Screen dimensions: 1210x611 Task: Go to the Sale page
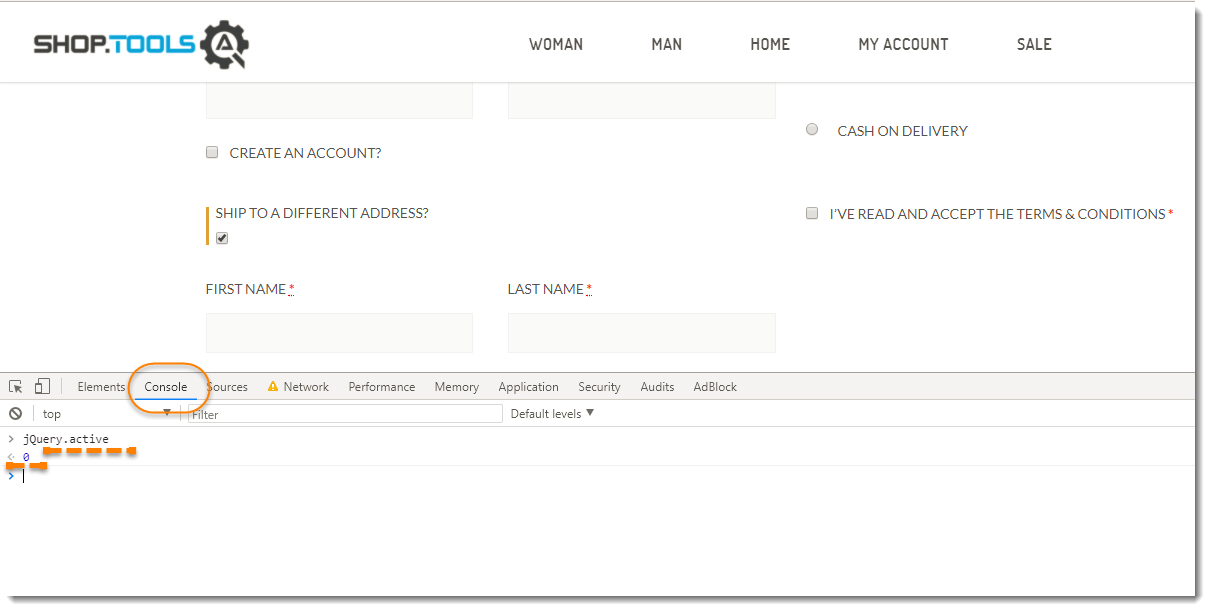point(1034,44)
